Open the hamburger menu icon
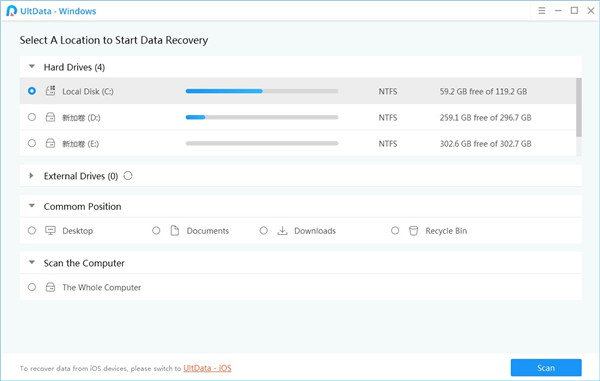Screen dimensions: 600x381 (542, 11)
